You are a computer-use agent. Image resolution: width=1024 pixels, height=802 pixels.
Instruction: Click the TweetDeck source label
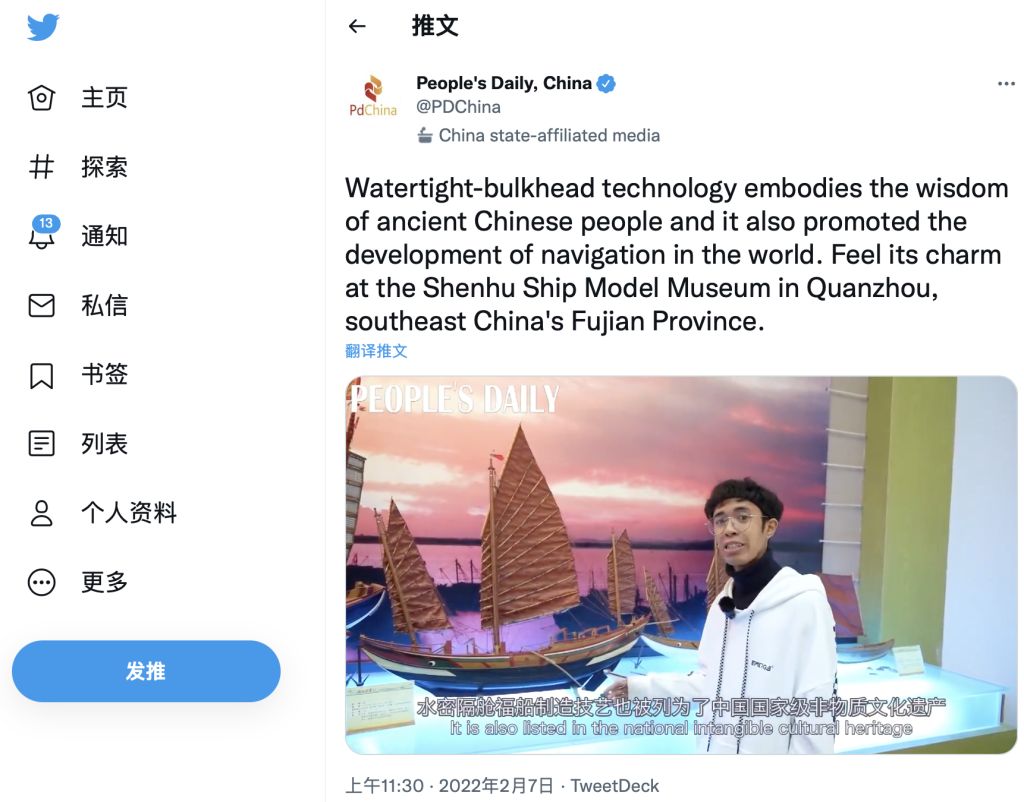[x=615, y=786]
